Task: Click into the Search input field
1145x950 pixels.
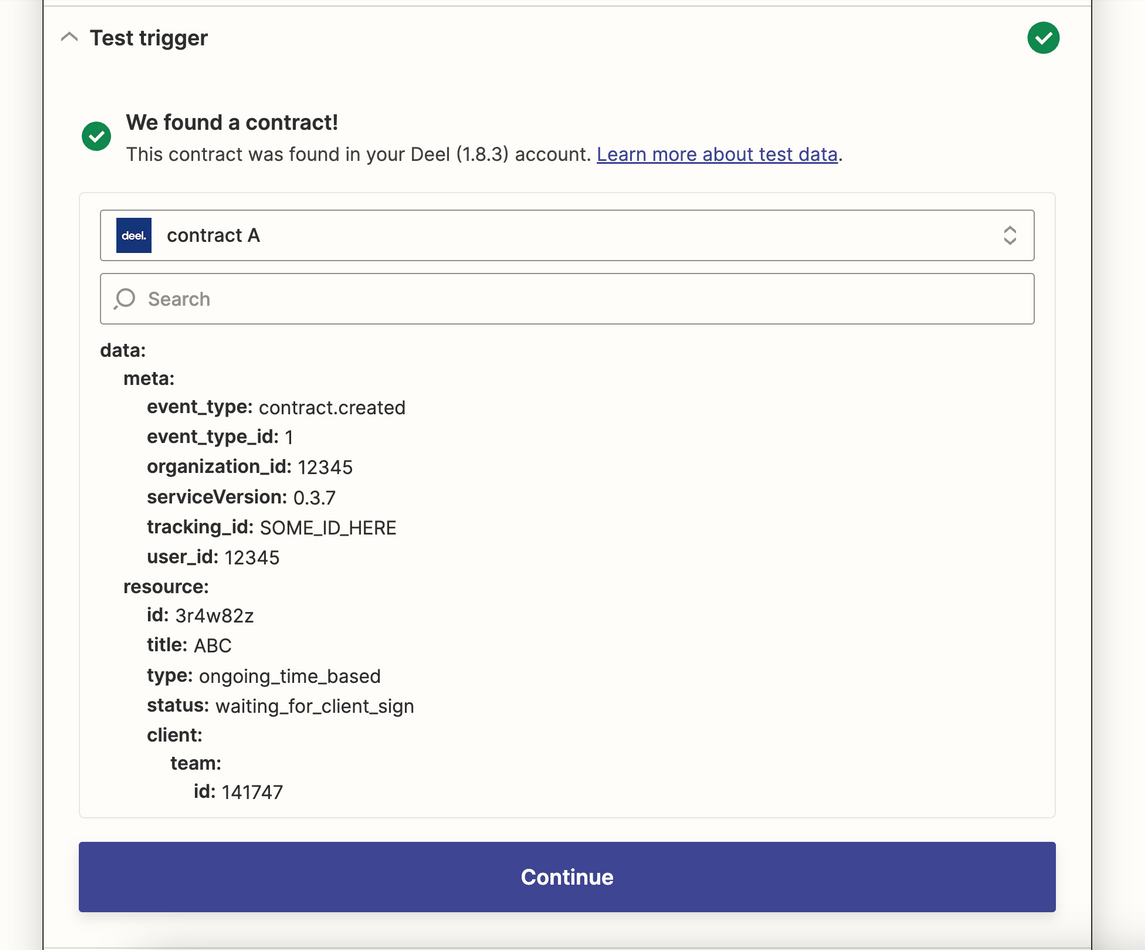Action: [x=400, y=298]
